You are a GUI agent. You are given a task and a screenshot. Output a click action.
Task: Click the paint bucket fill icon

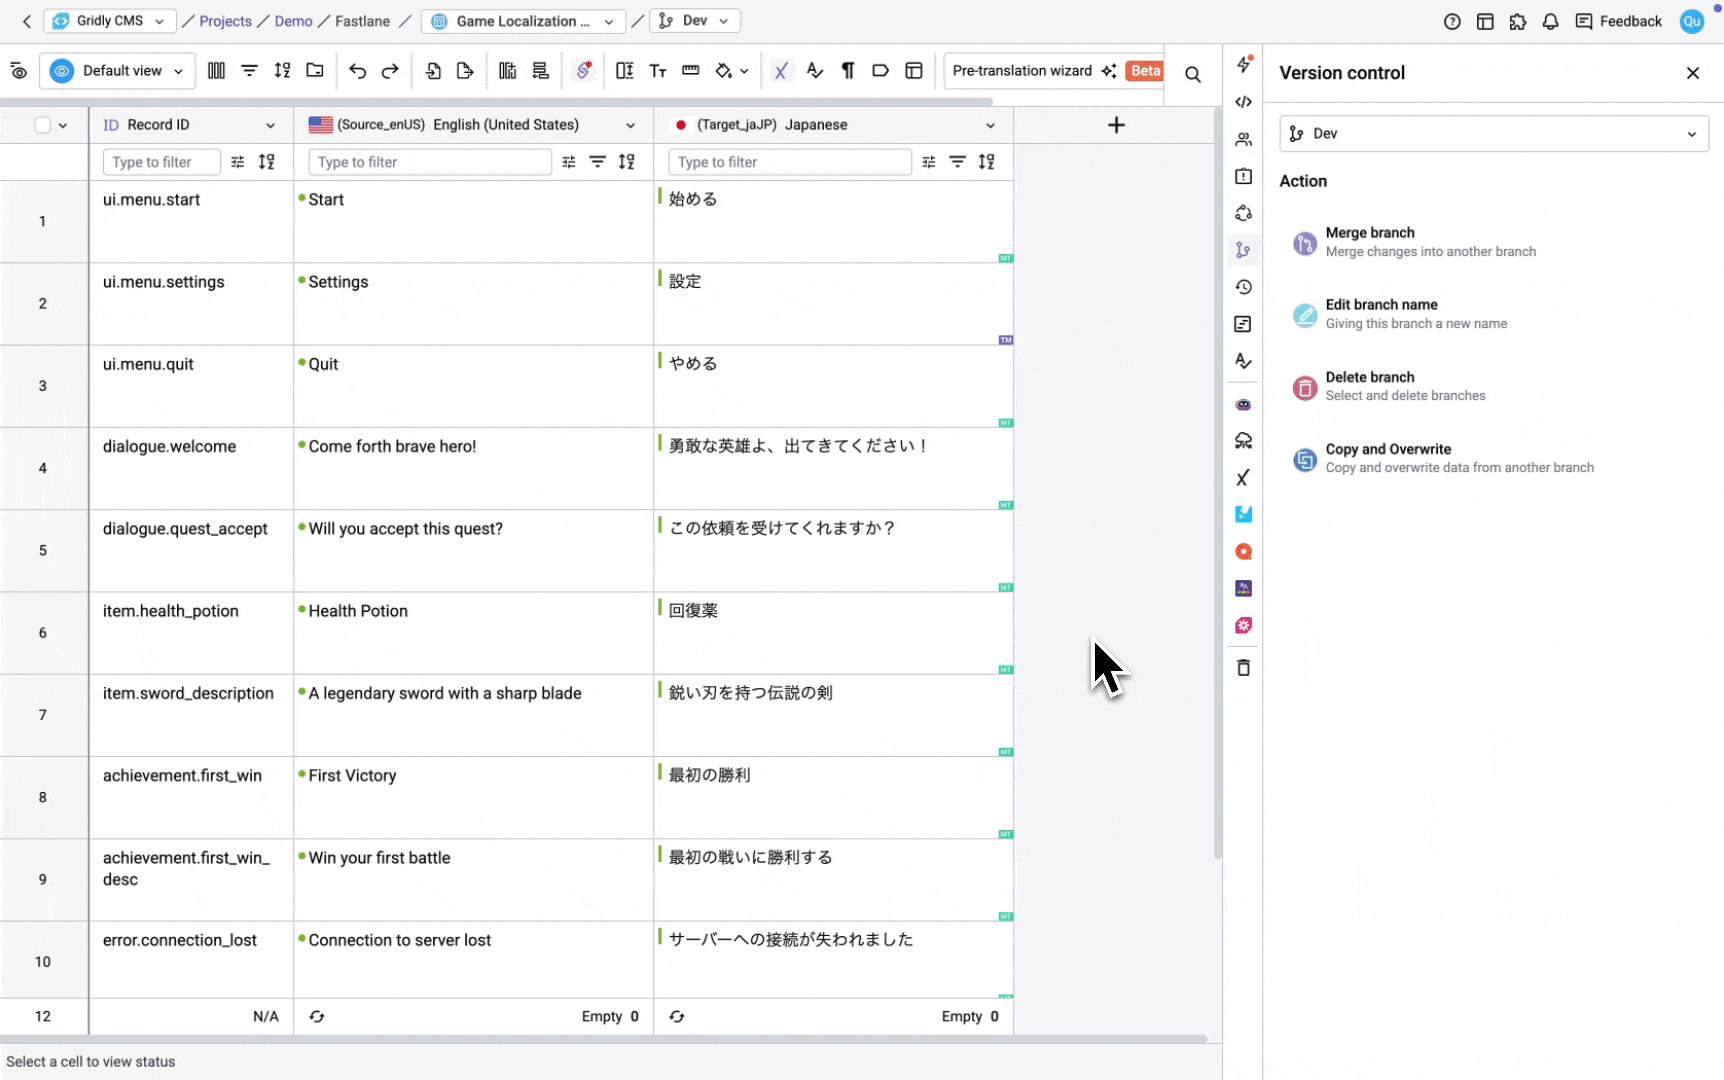pos(724,71)
